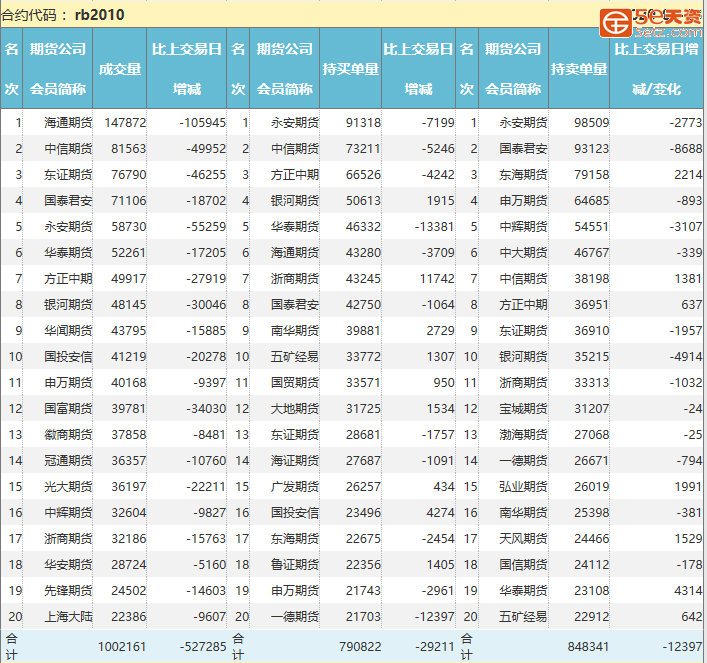Select 浙商期货 with long position 43245
Image resolution: width=707 pixels, height=663 pixels.
pos(295,279)
